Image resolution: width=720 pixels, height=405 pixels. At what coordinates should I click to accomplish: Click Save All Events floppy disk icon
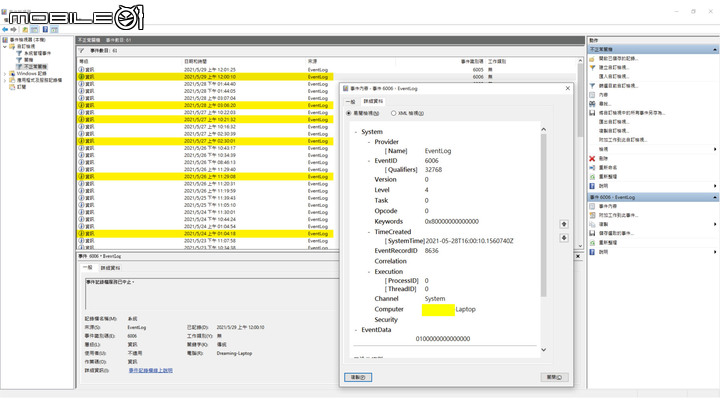592,113
